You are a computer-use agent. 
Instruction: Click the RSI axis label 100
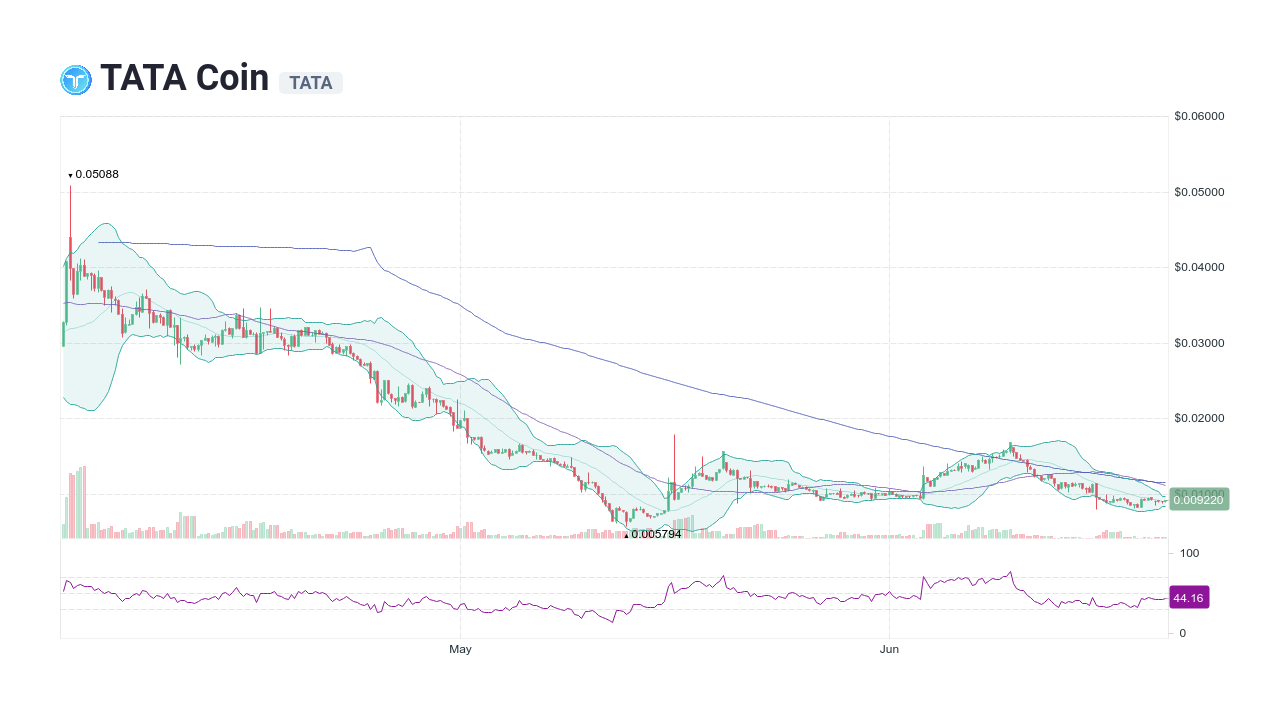1190,553
